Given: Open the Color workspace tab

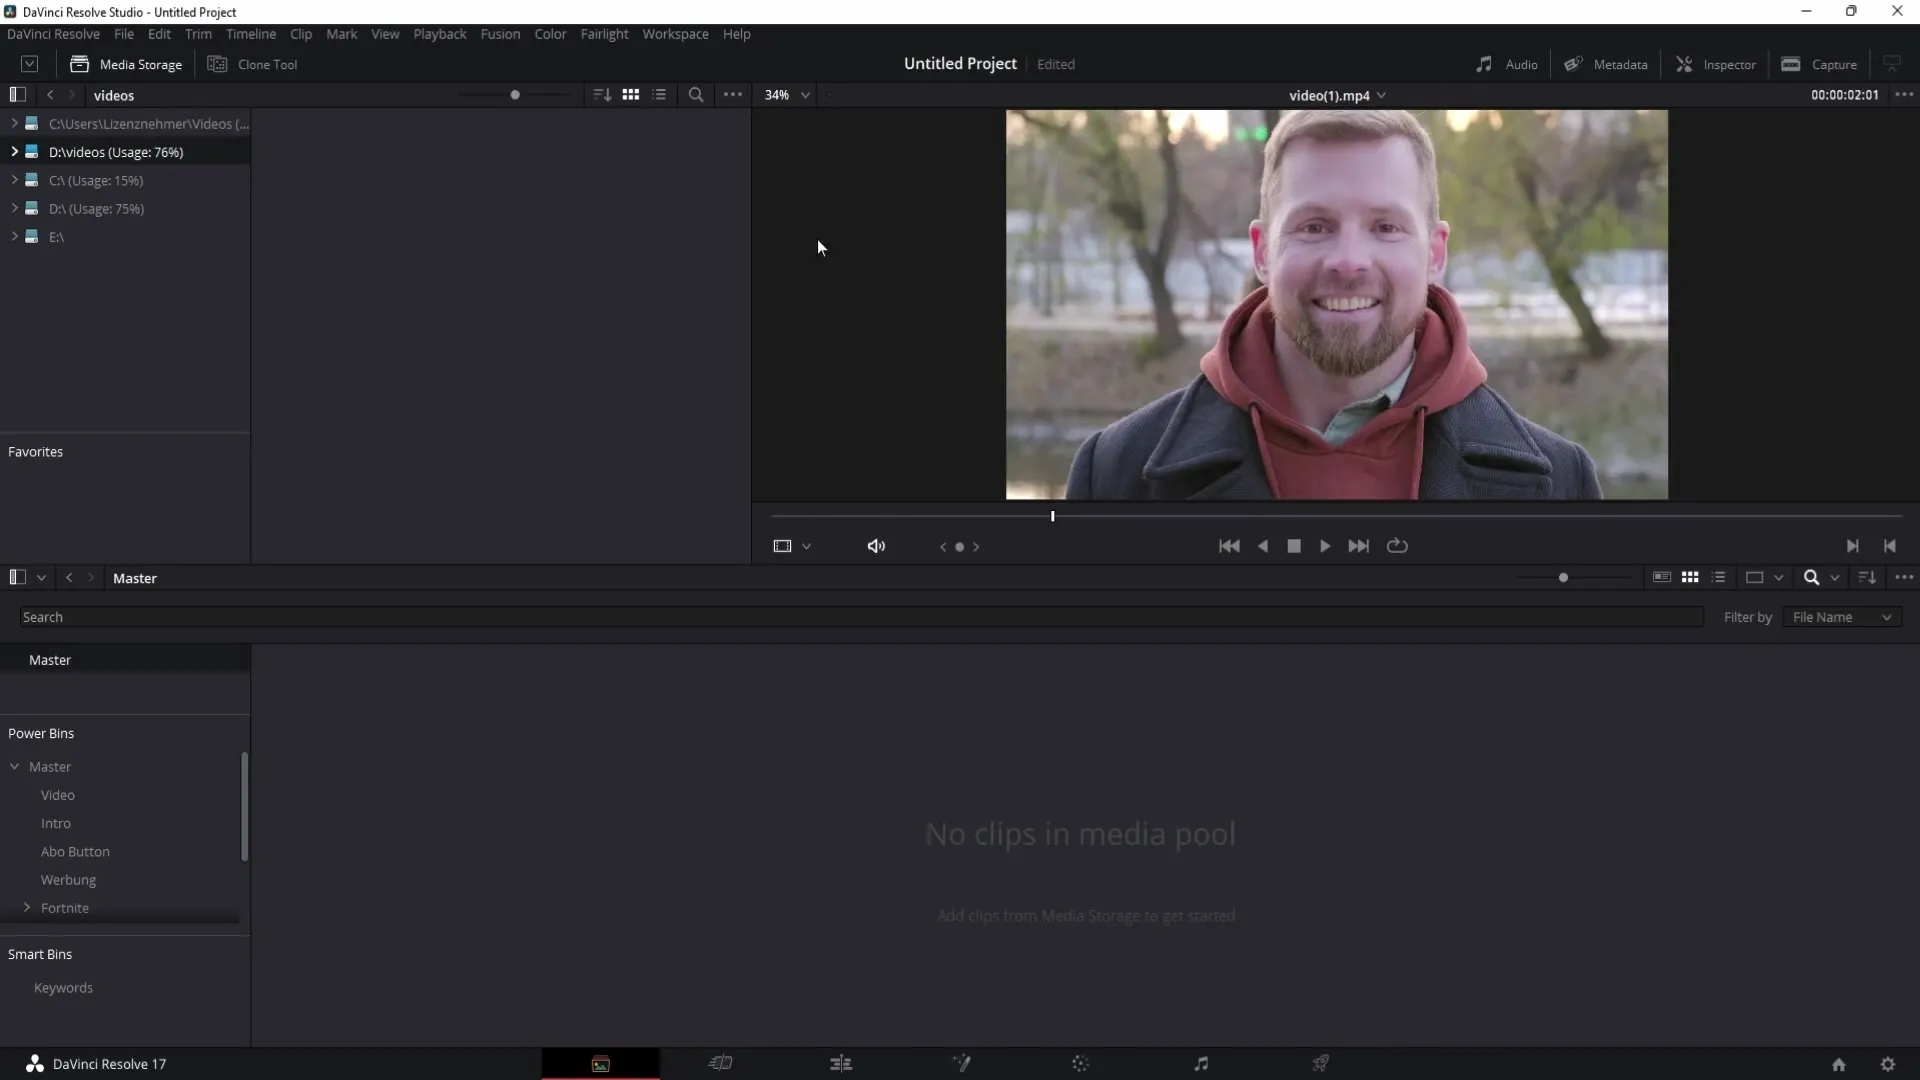Looking at the screenshot, I should click(1080, 1063).
